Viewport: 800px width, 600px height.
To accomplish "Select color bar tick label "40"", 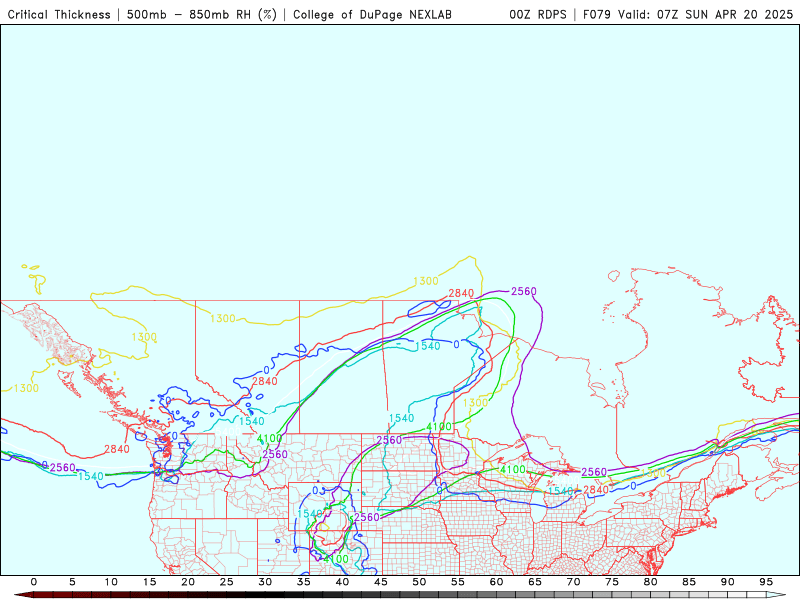I will [342, 582].
